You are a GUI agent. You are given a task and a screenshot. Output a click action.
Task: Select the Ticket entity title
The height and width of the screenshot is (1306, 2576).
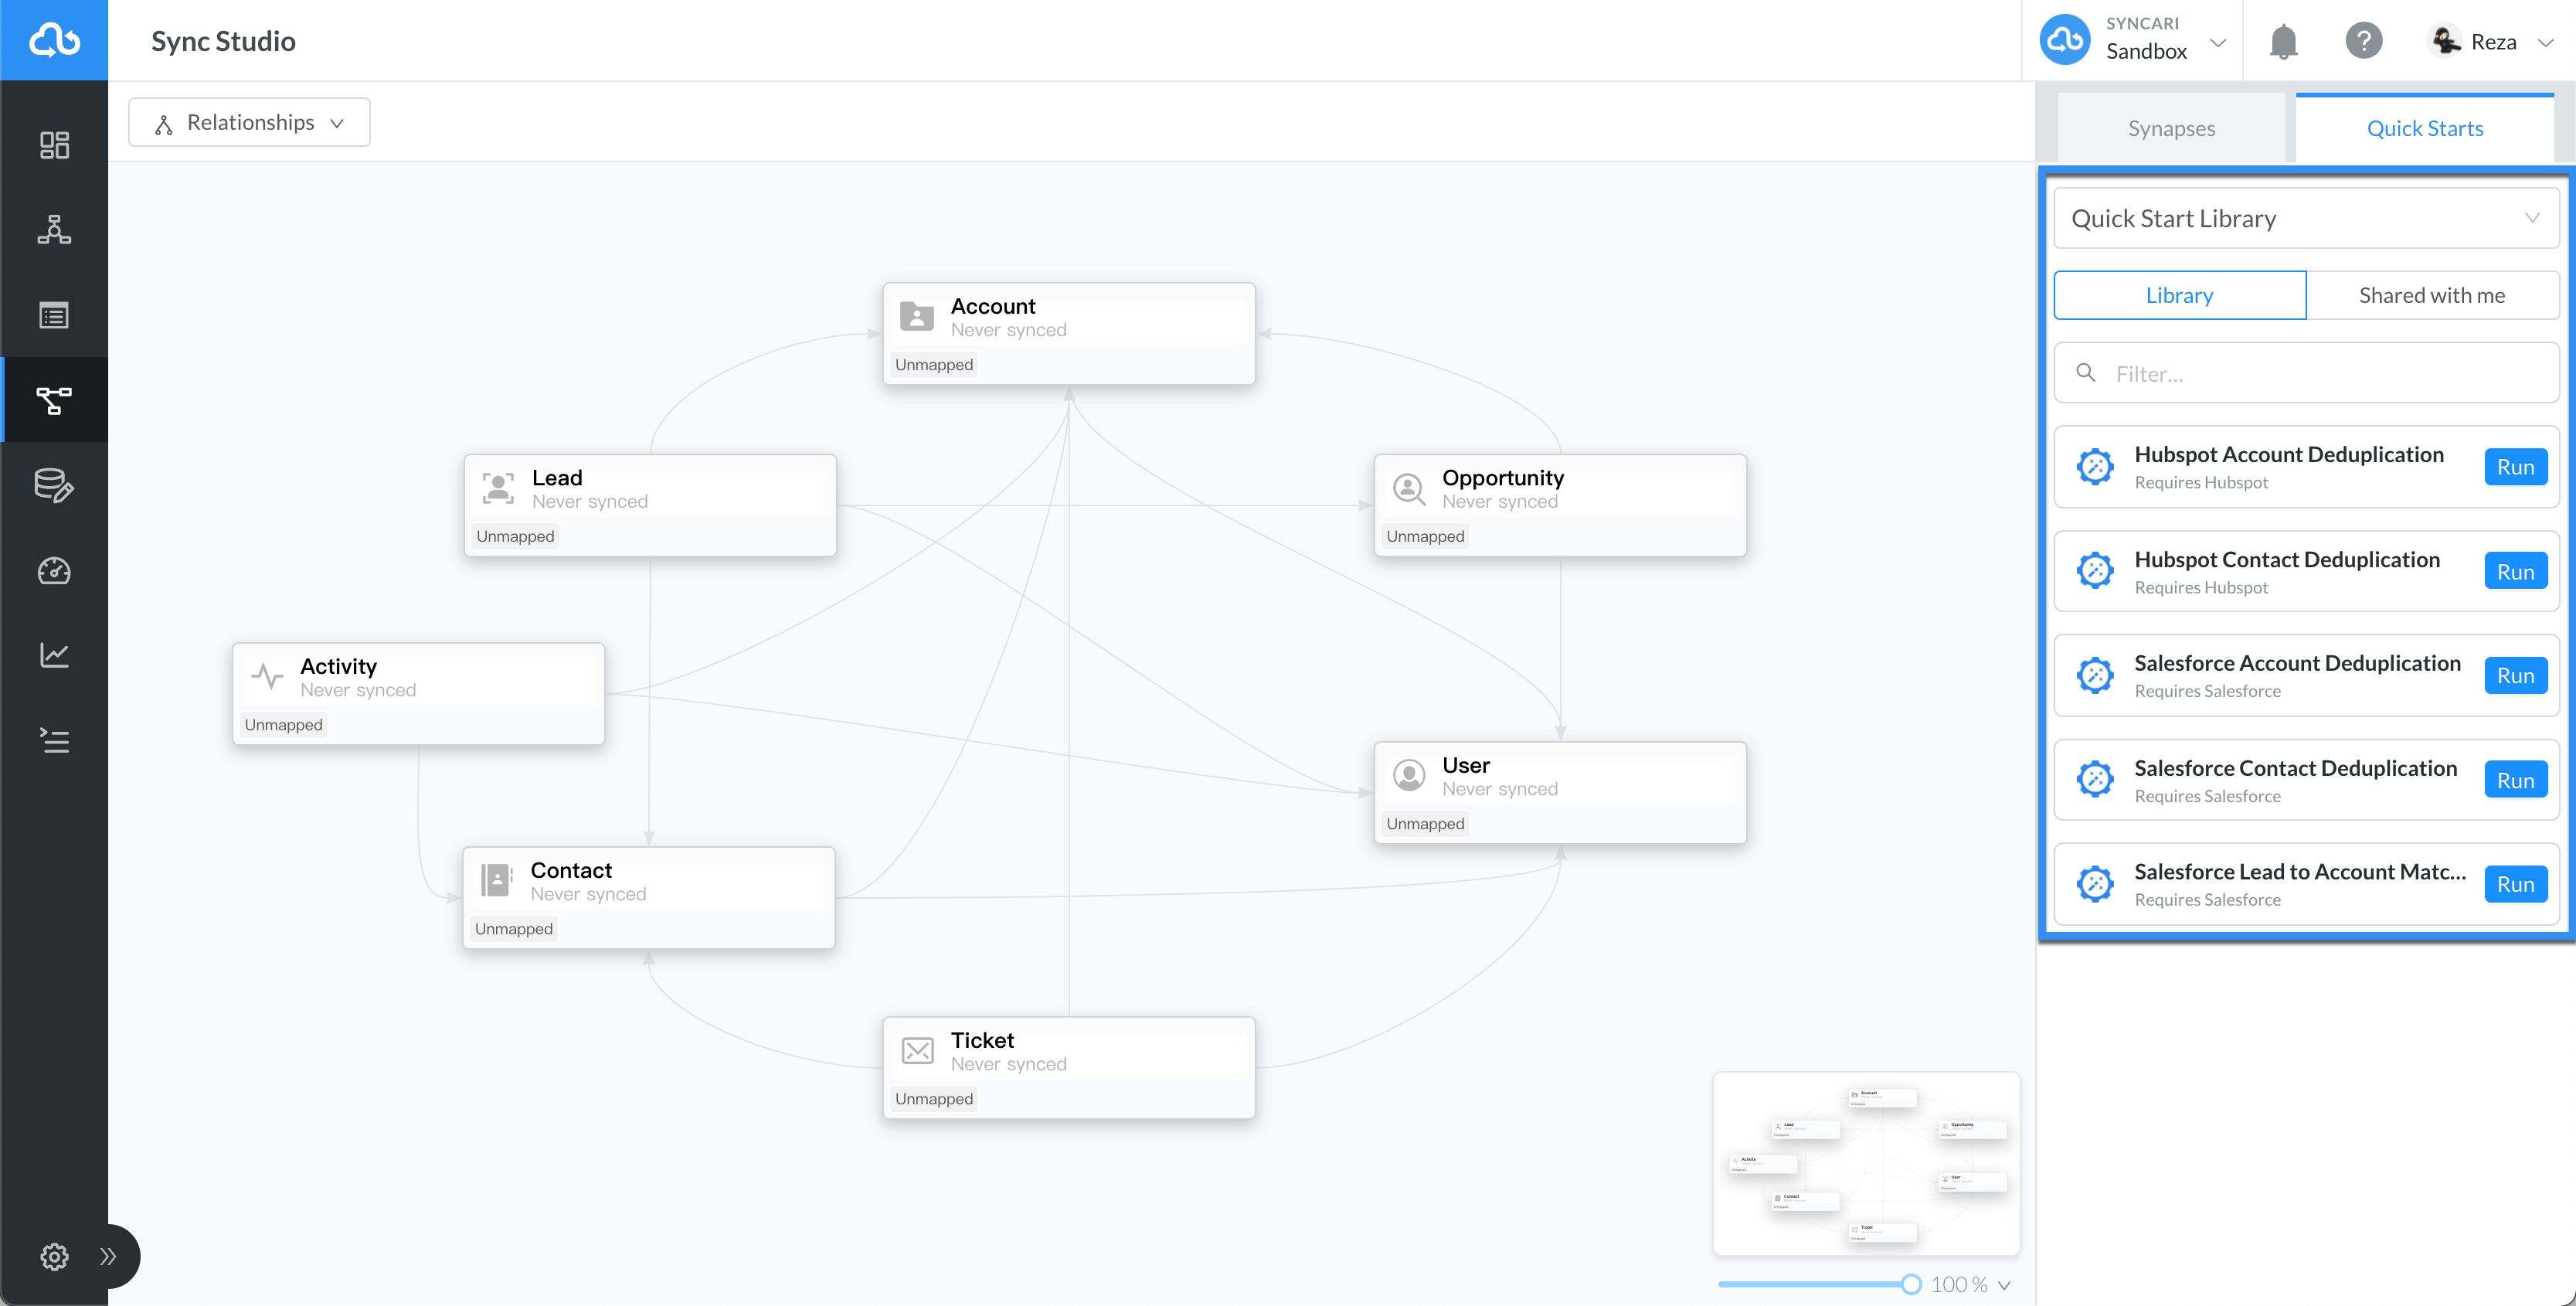(x=982, y=1040)
